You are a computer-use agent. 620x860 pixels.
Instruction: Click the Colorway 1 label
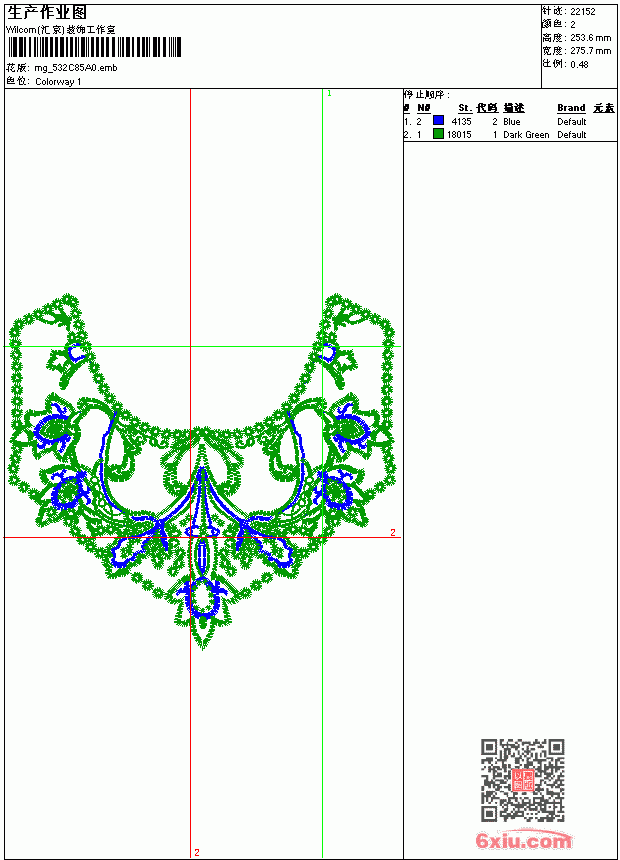tap(58, 82)
